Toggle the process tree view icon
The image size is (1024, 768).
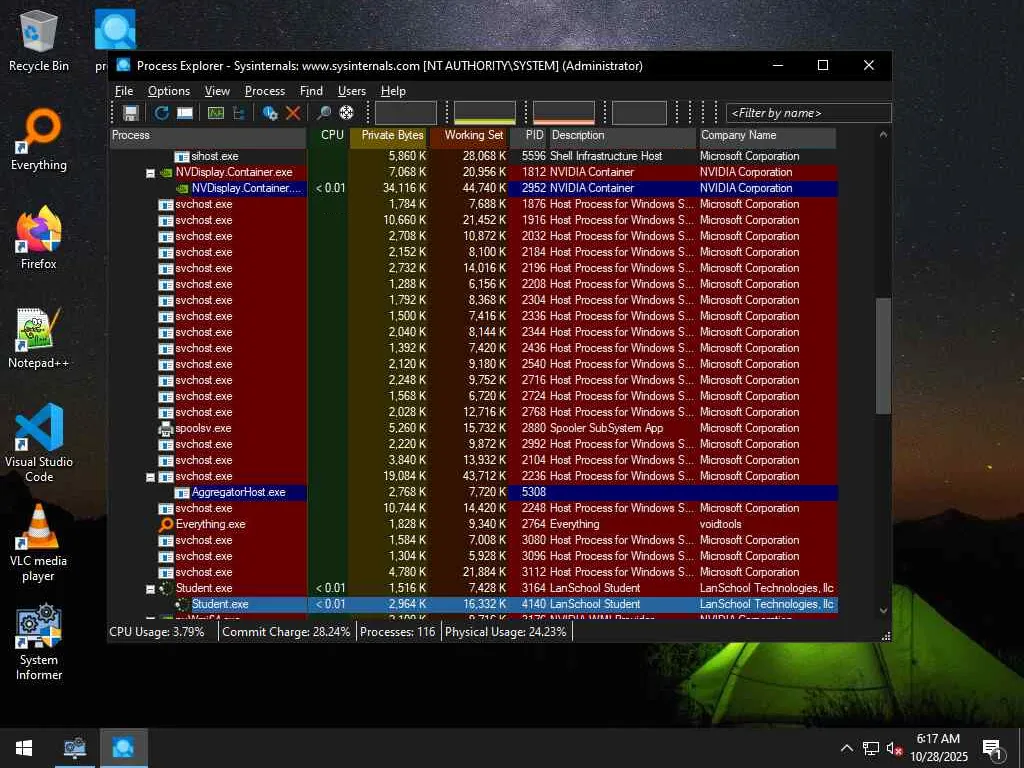click(x=239, y=113)
